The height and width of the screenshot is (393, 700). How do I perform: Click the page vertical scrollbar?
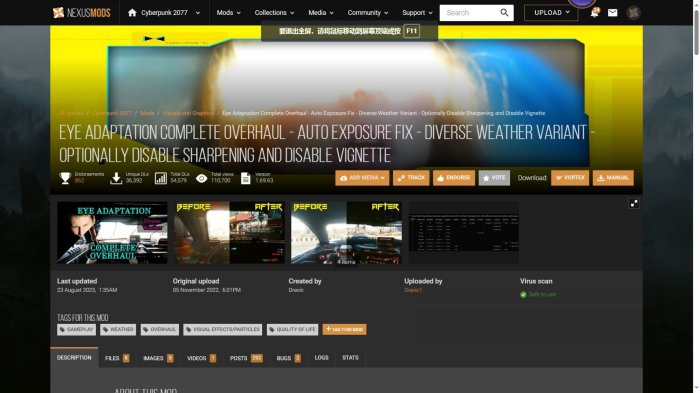(x=696, y=196)
